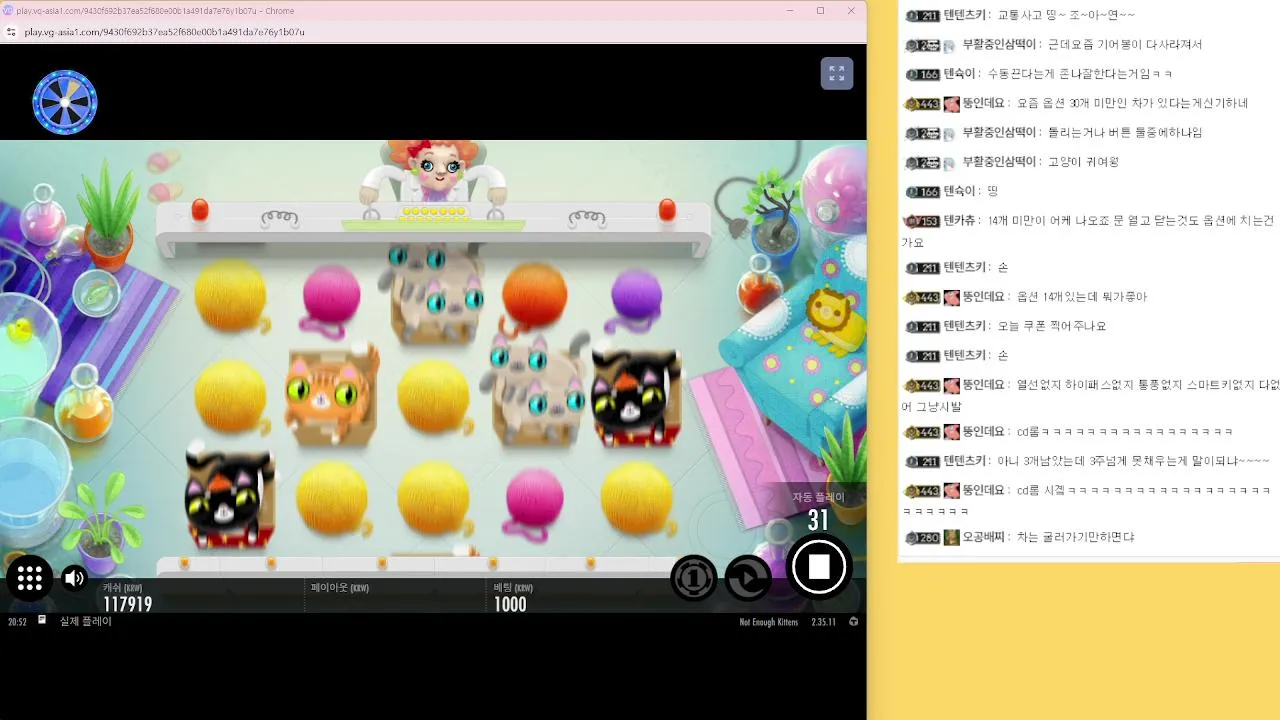Click chat message 교통사고 띵~ 조~아~연~~

coord(1066,15)
